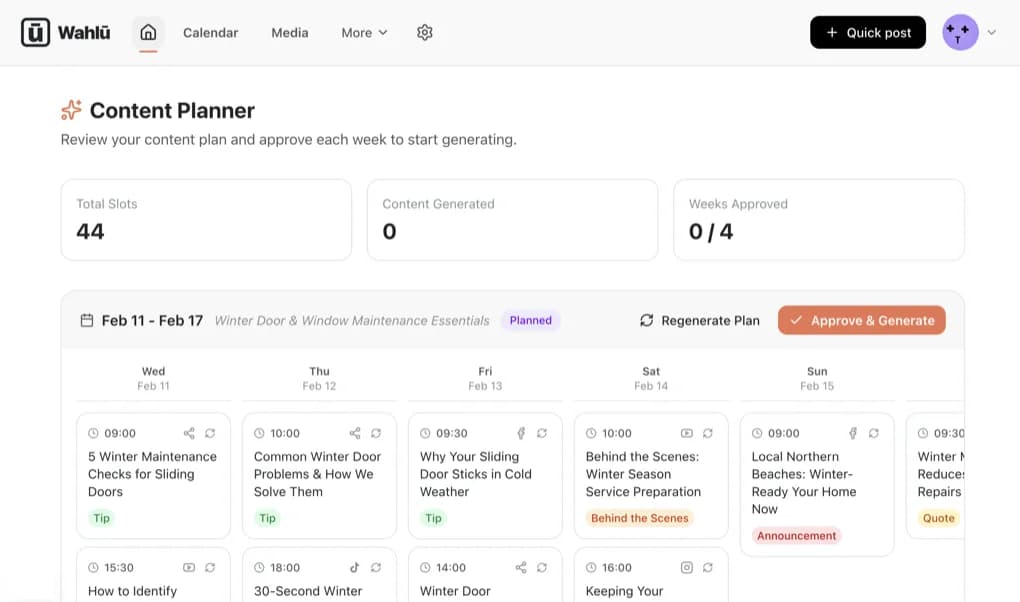This screenshot has height=602, width=1020.
Task: Click the calendar icon beside Feb 11 - Feb 17
Action: 87,320
